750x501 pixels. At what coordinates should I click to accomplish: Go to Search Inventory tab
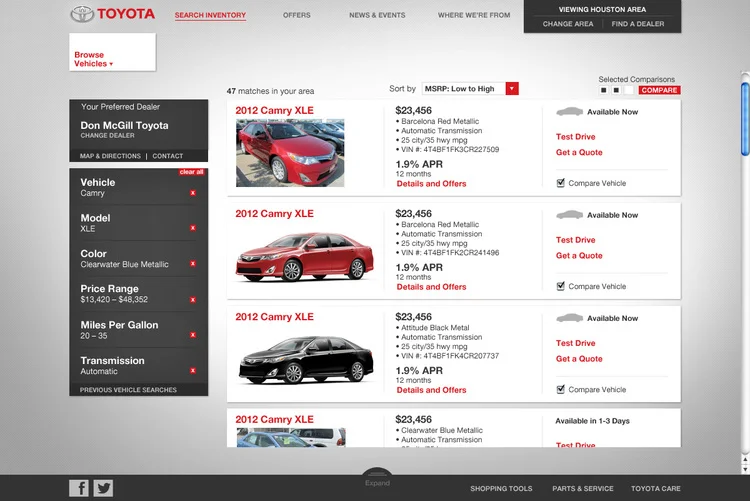point(210,15)
